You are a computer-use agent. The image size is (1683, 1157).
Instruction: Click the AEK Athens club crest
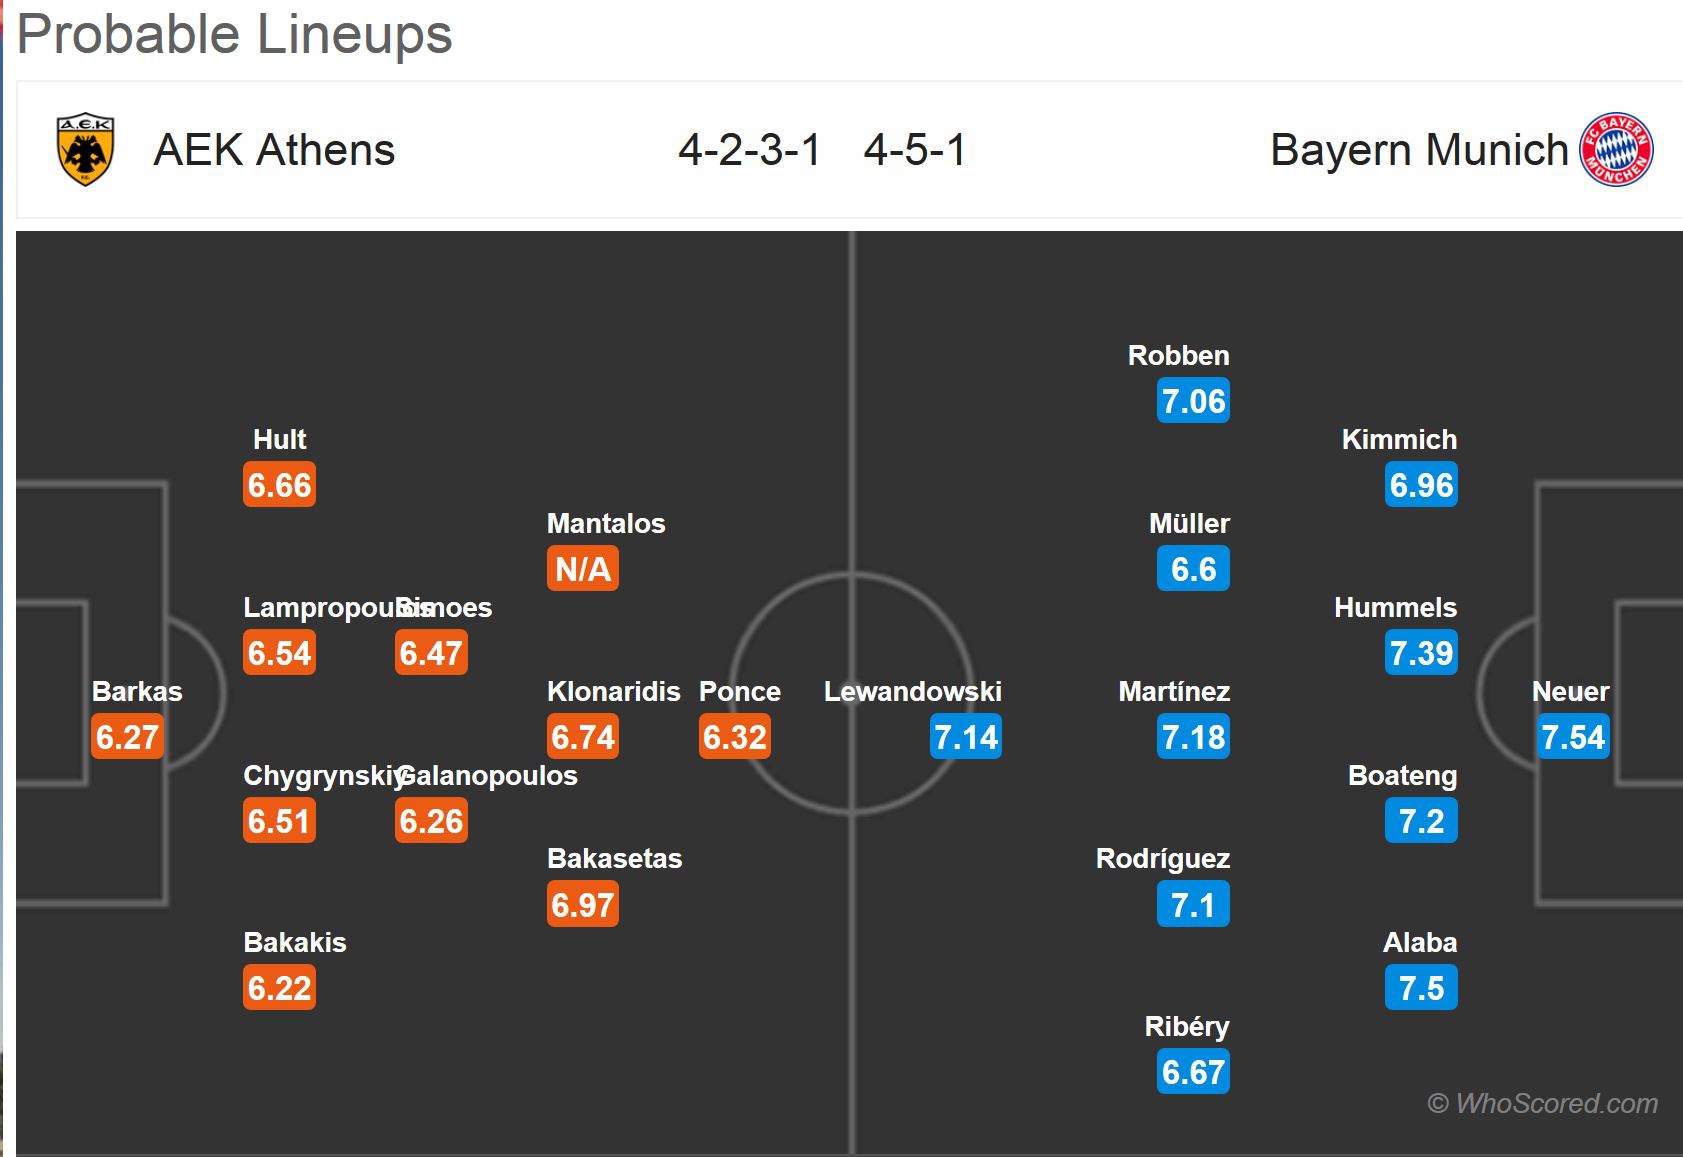tap(86, 151)
